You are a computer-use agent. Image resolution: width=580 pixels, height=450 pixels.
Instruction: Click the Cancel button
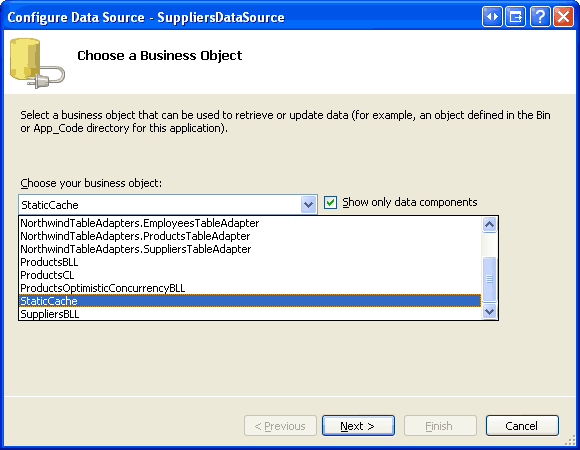point(522,426)
